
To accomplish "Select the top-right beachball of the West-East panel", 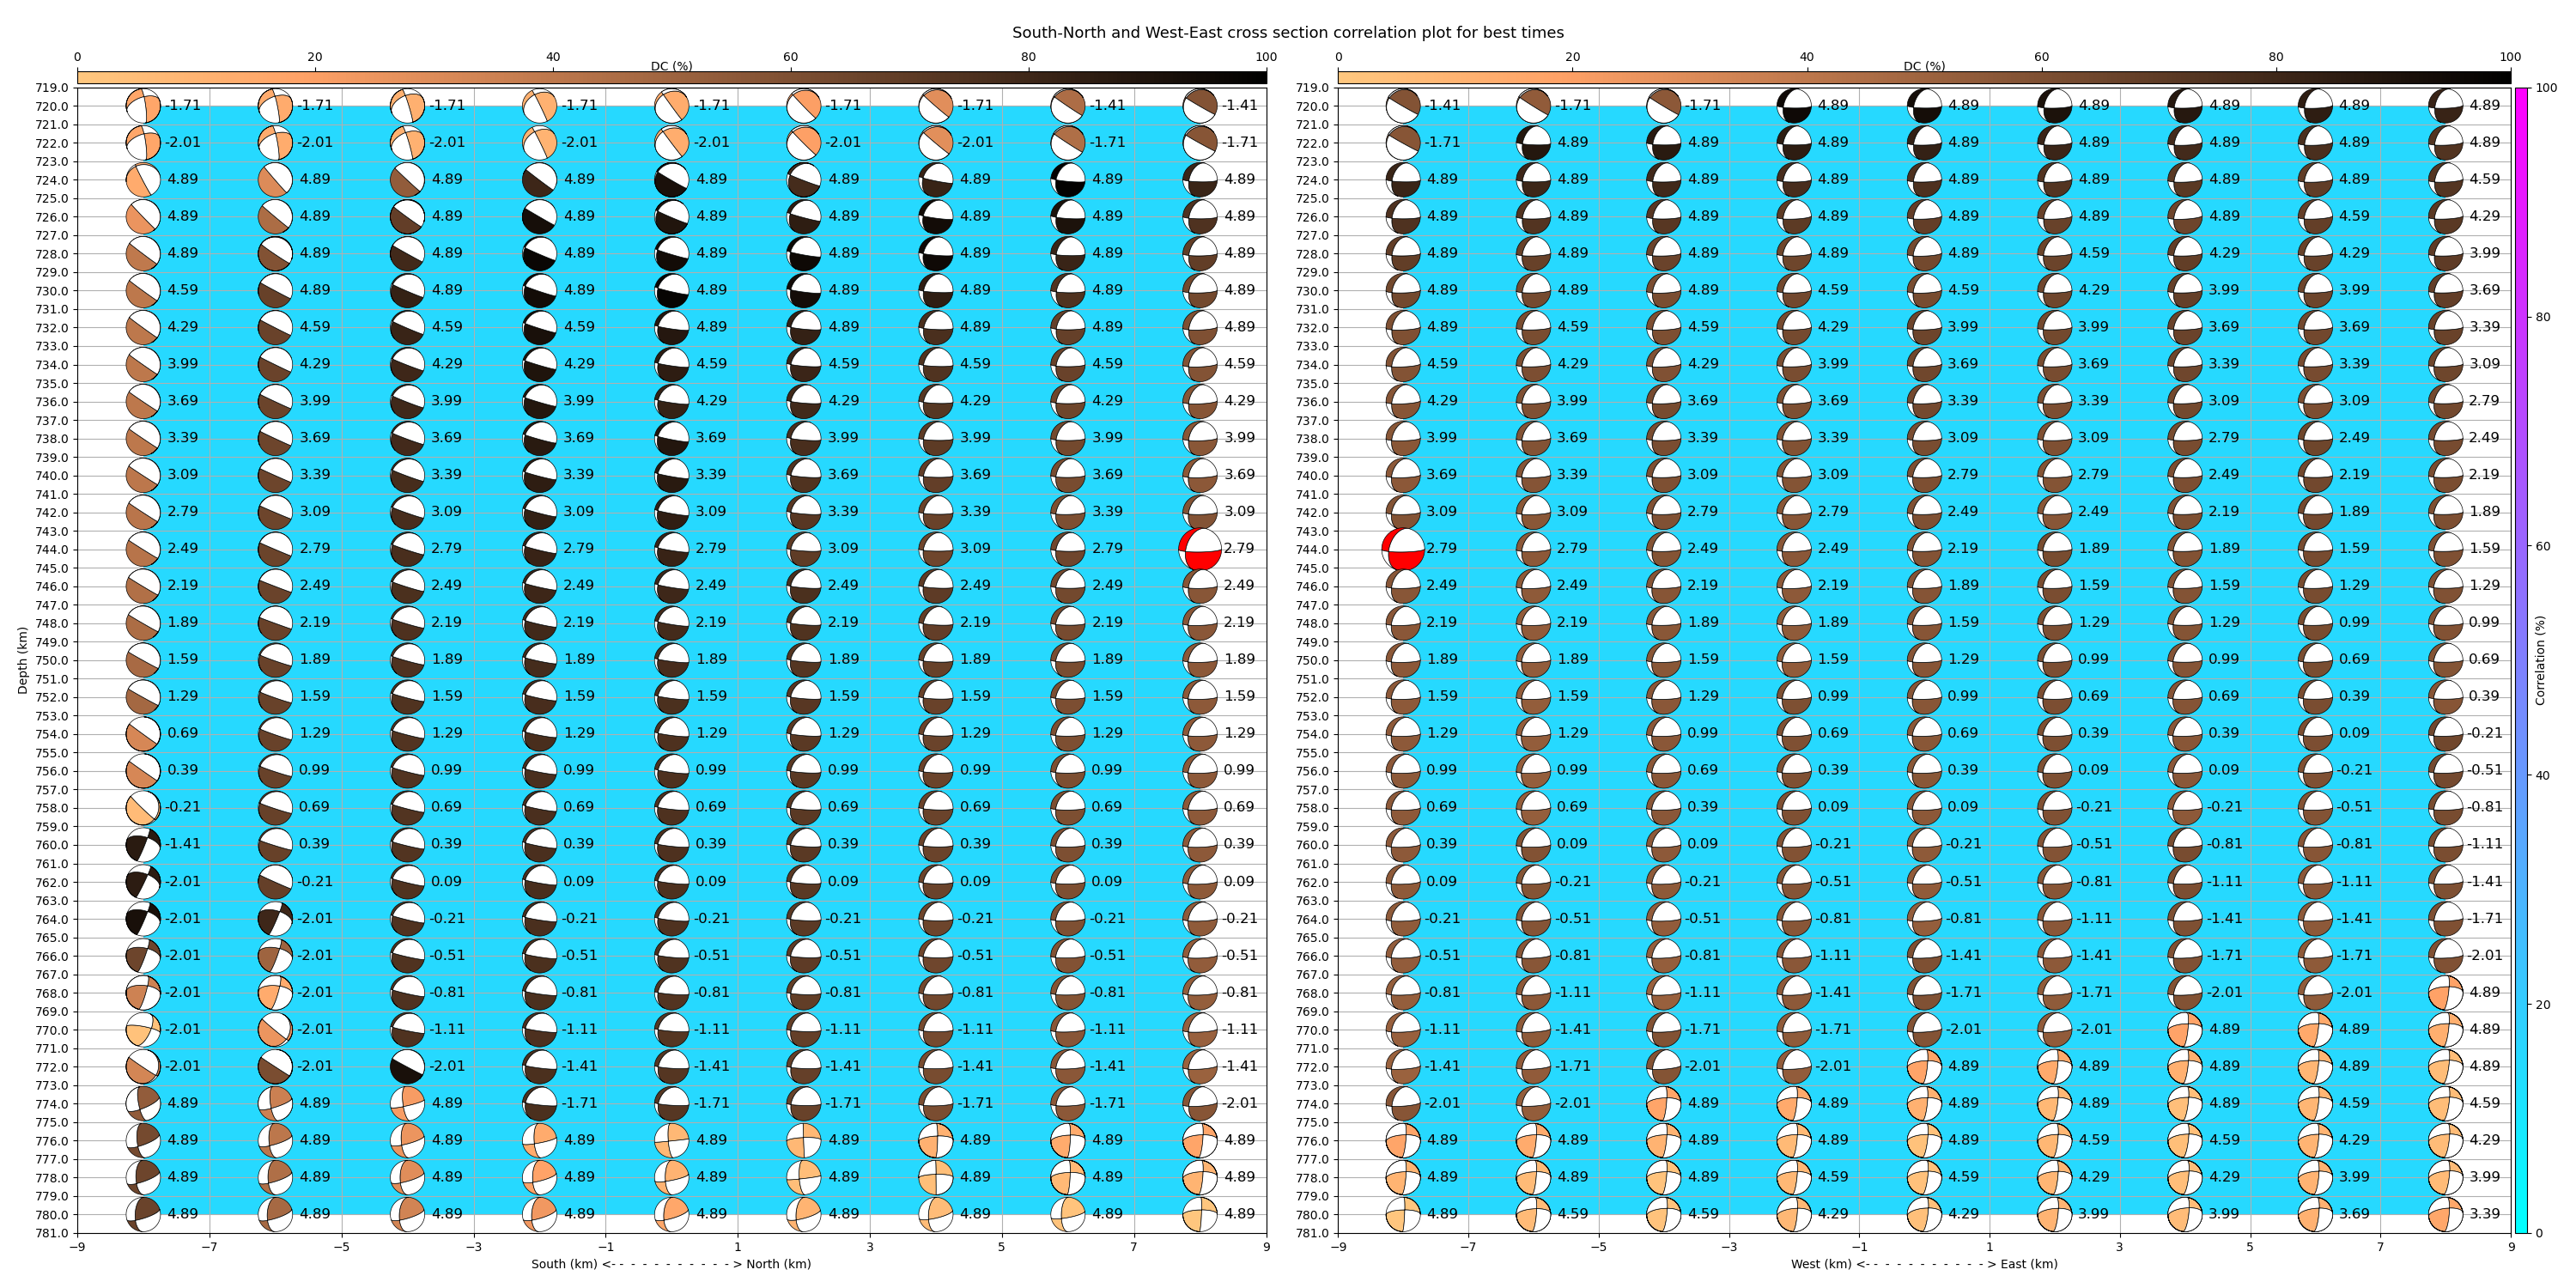I will [2446, 105].
